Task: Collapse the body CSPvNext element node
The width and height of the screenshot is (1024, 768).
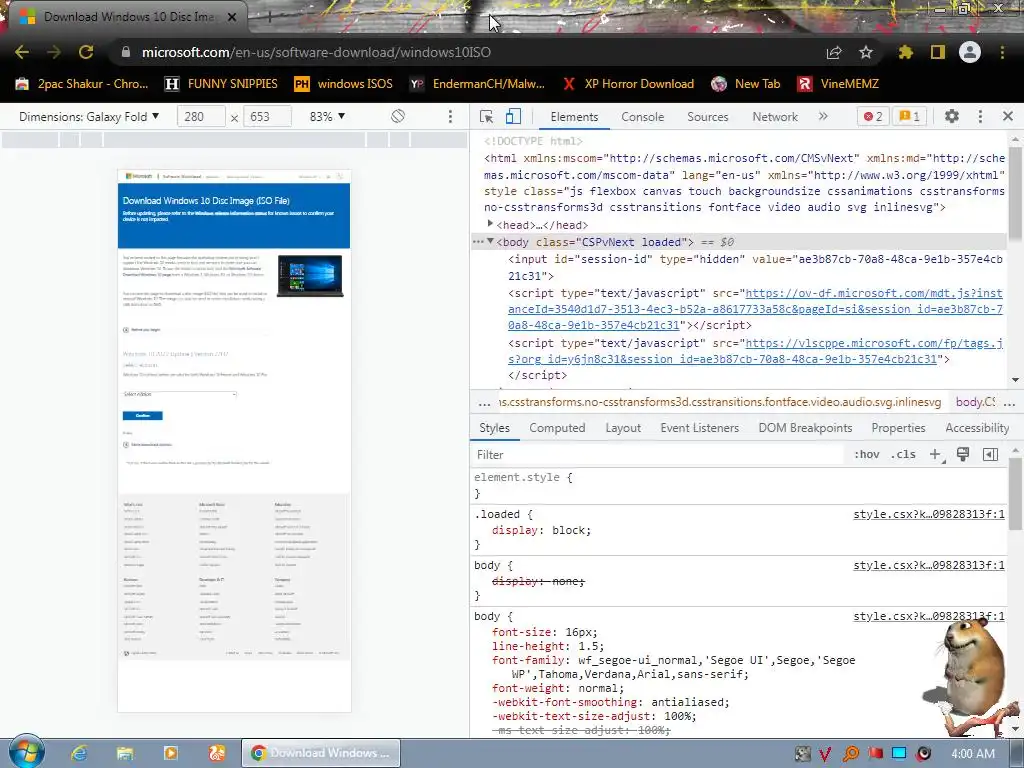Action: coord(490,242)
